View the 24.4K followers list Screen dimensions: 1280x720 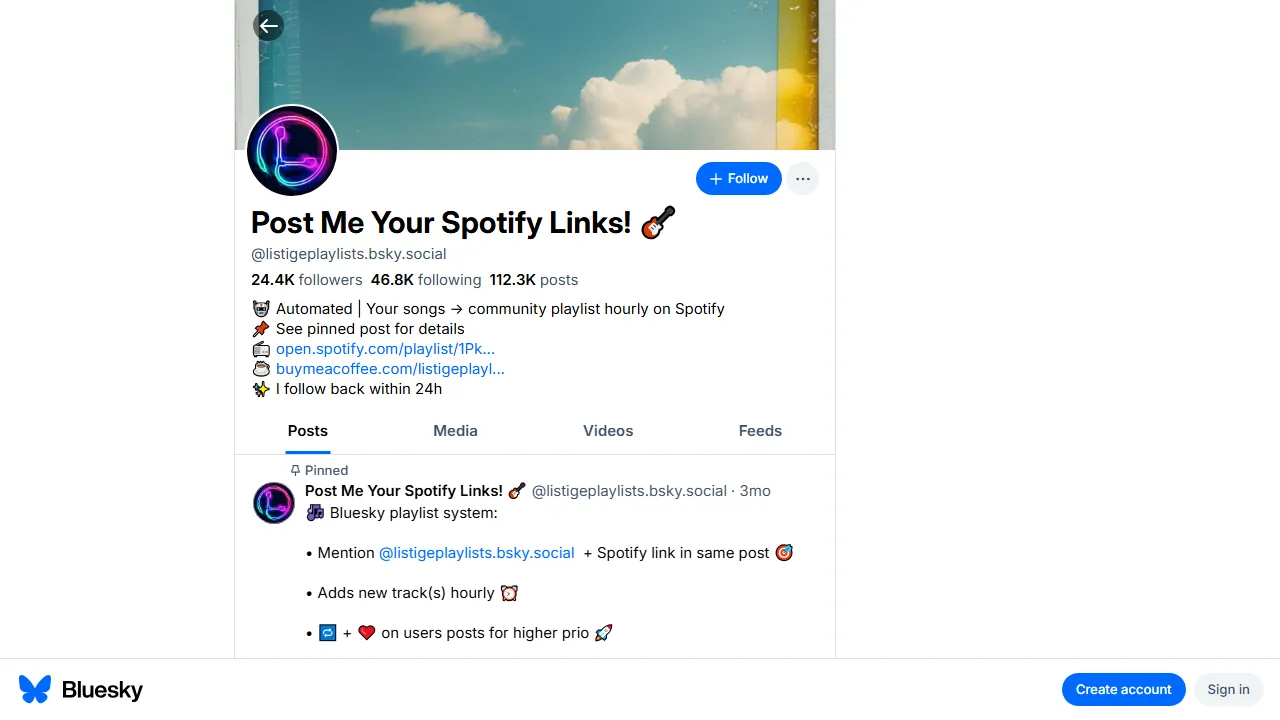click(x=303, y=280)
